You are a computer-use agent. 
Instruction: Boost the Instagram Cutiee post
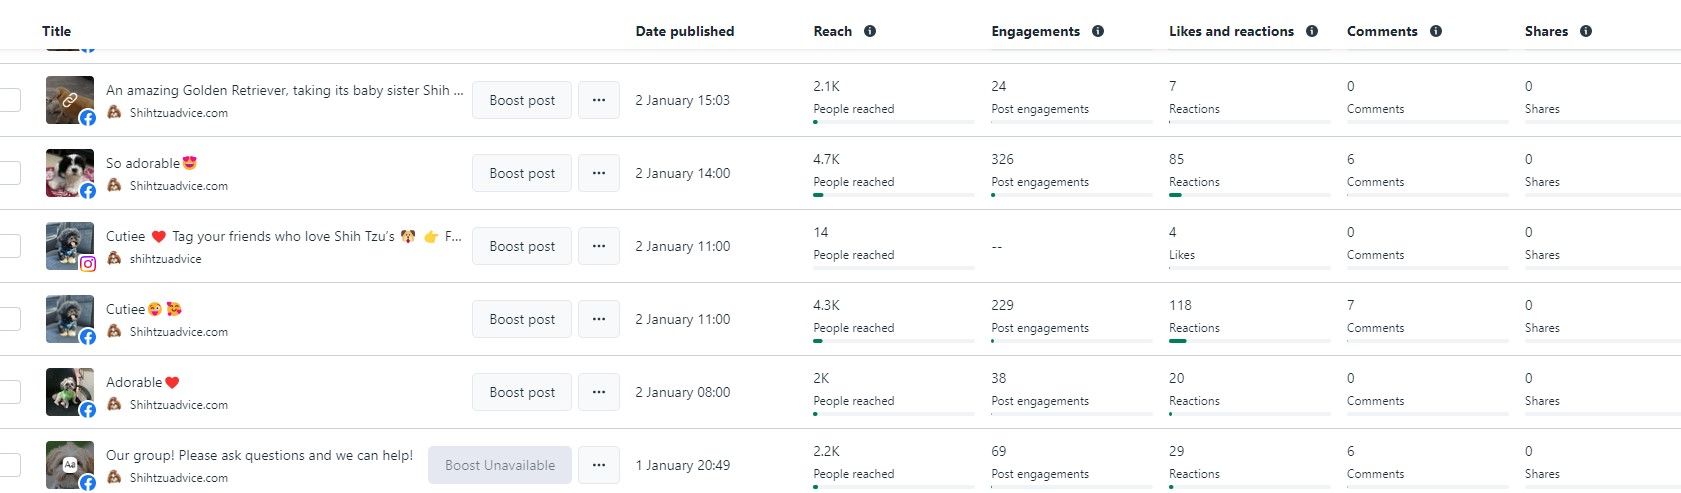coord(522,246)
